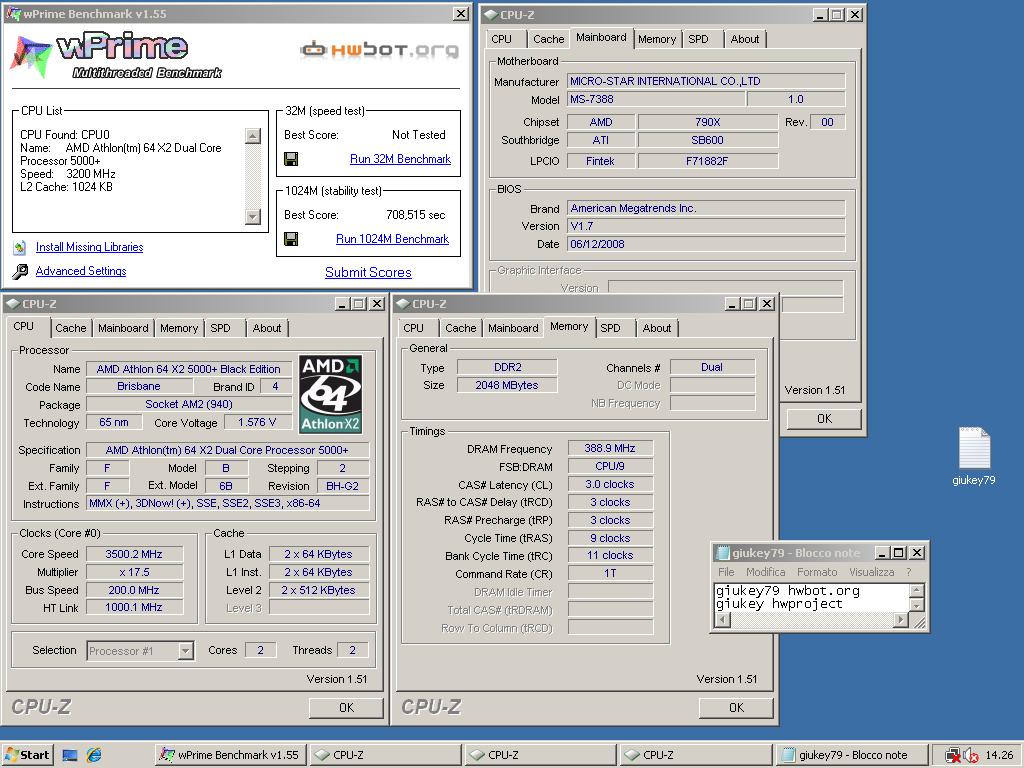The image size is (1024, 768).
Task: Click OK in the CPU tab CPU-Z window
Action: pos(346,707)
